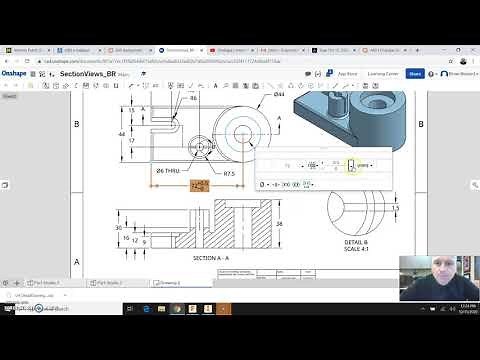The width and height of the screenshot is (480, 360).
Task: Select the Ø44 diameter dimension
Action: [279, 94]
